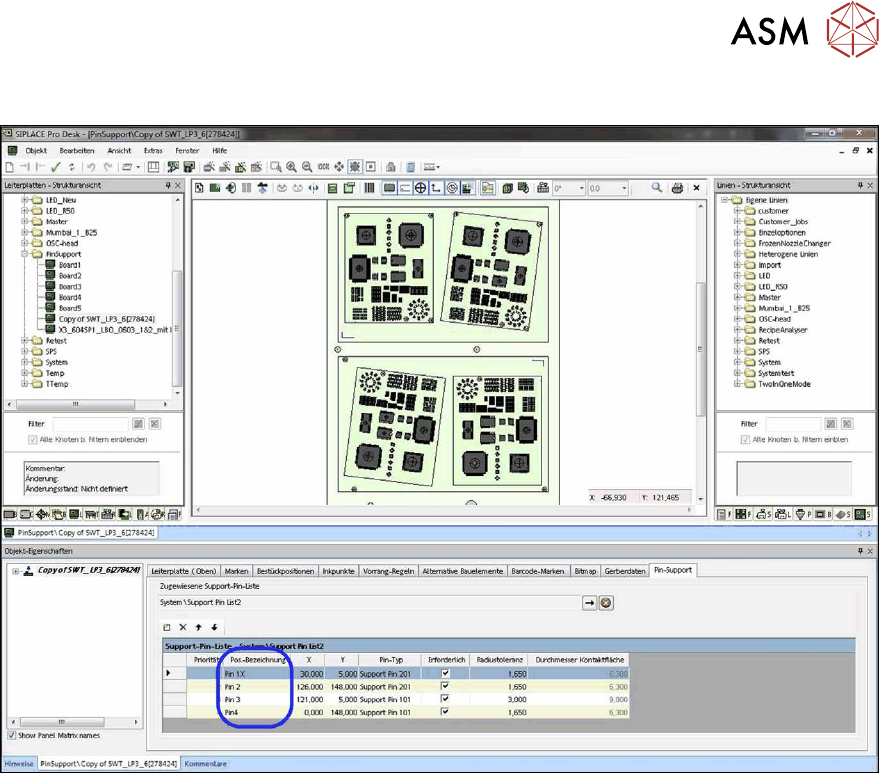Collapse the PinSupport folder
Screen dimensions: 879x773
click(25, 254)
